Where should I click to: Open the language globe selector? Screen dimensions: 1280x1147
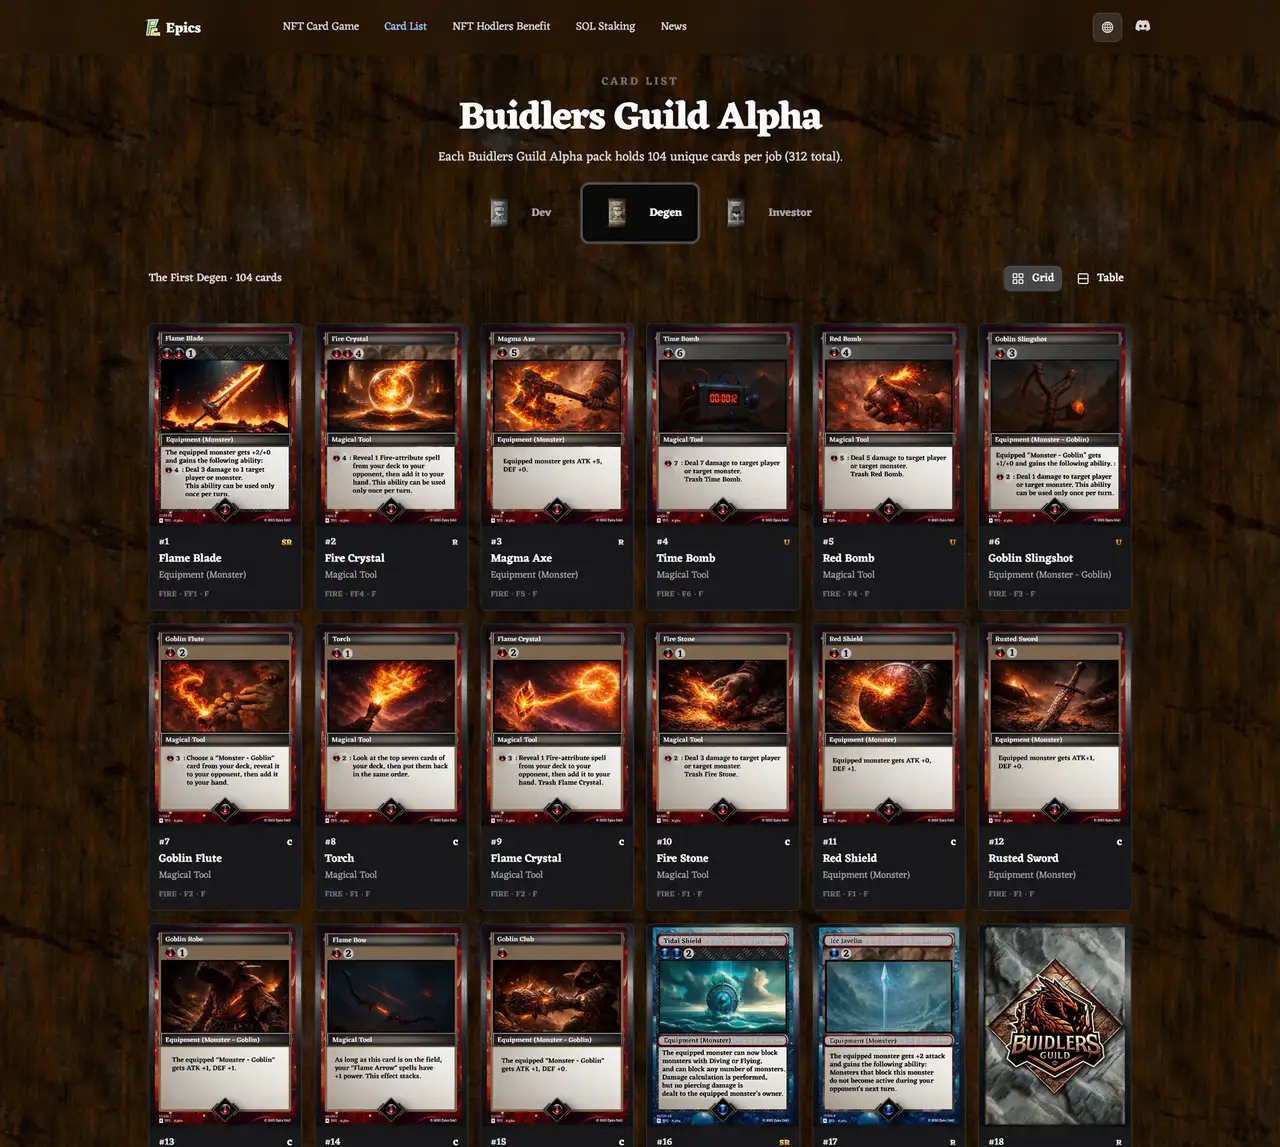click(x=1107, y=27)
